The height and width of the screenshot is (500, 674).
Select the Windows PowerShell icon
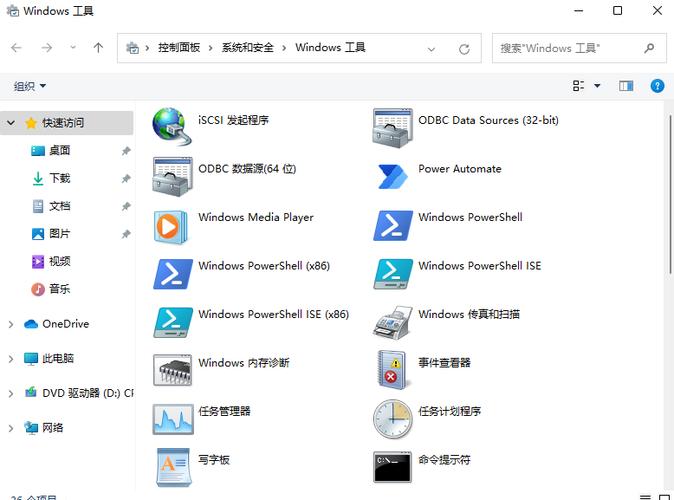point(392,225)
